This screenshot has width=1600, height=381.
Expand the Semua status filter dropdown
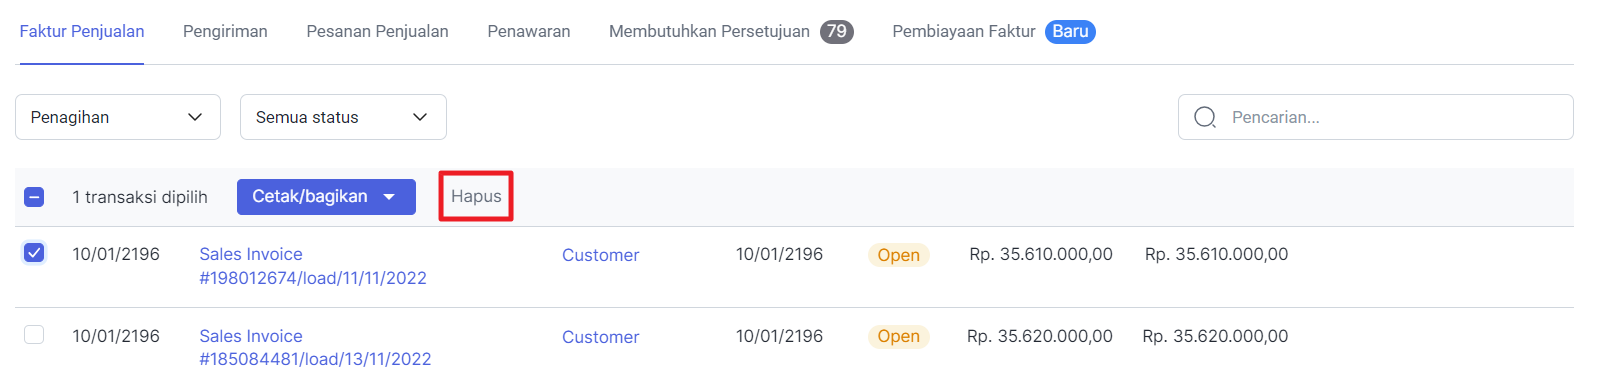(x=343, y=117)
